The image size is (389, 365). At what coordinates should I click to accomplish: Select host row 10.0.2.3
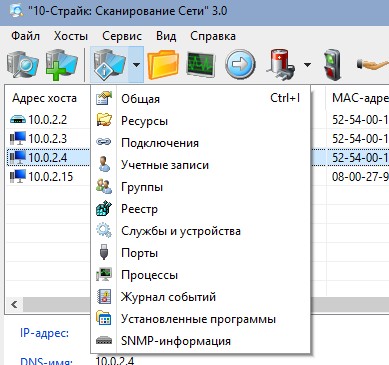[x=48, y=138]
